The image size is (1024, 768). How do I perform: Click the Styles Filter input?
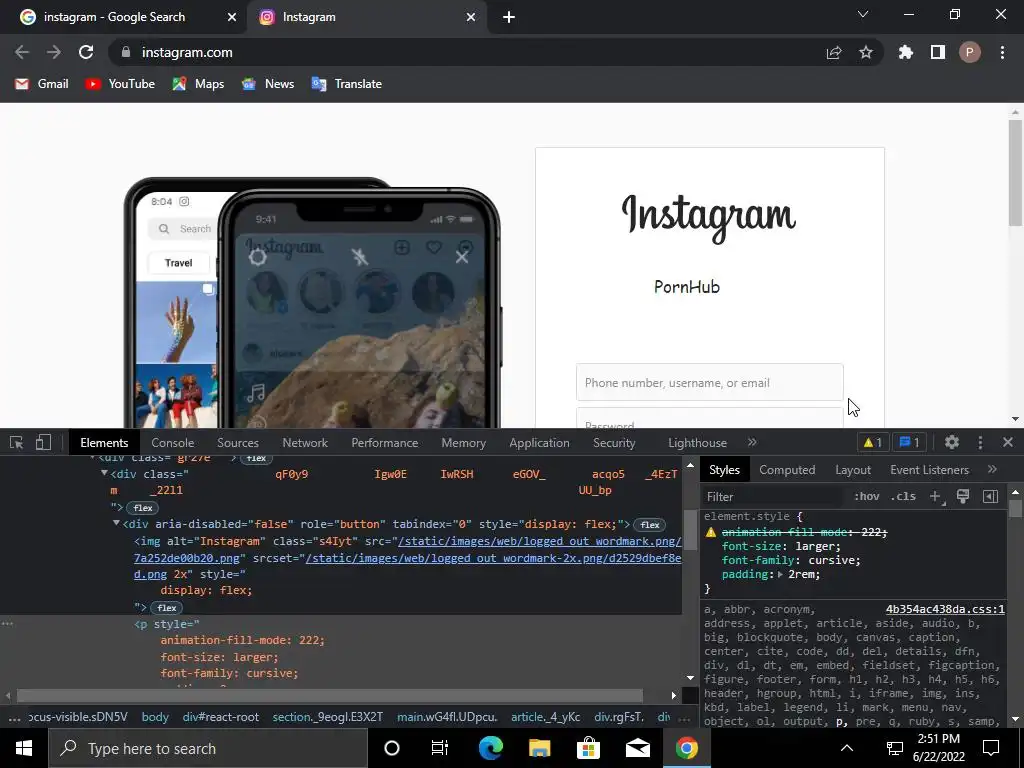(775, 496)
